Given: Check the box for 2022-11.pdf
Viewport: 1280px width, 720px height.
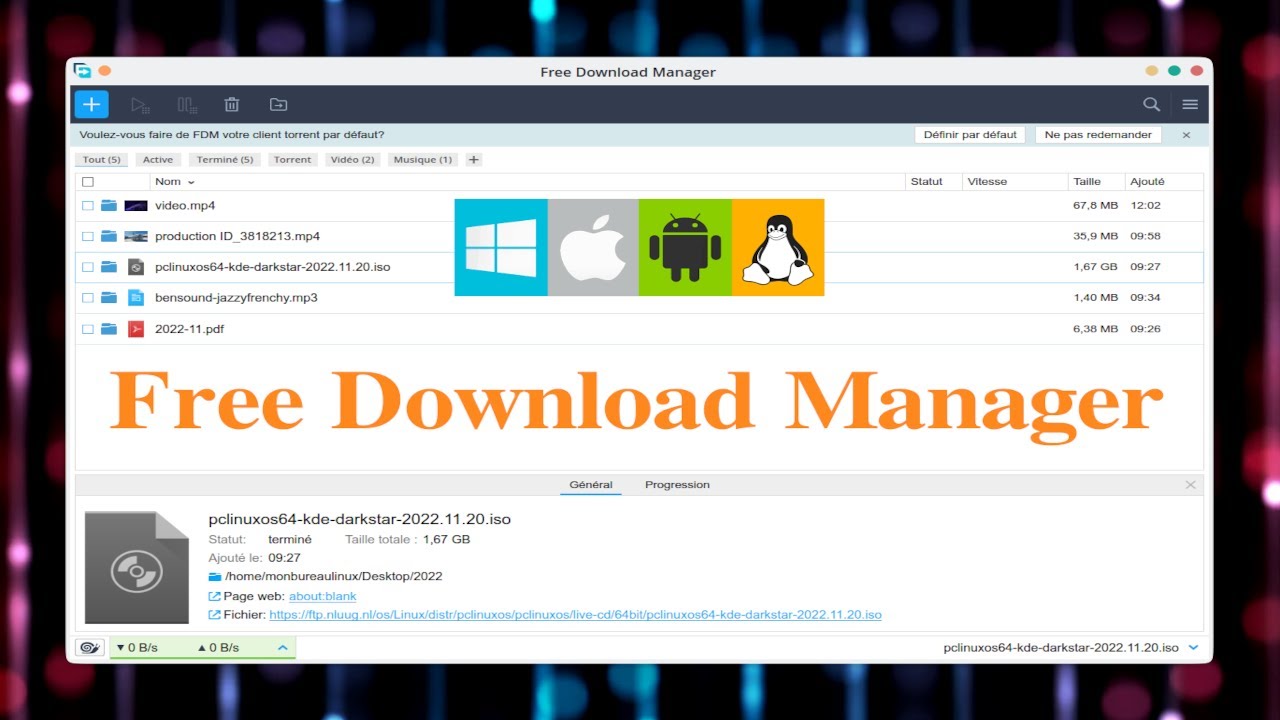Looking at the screenshot, I should coord(88,329).
